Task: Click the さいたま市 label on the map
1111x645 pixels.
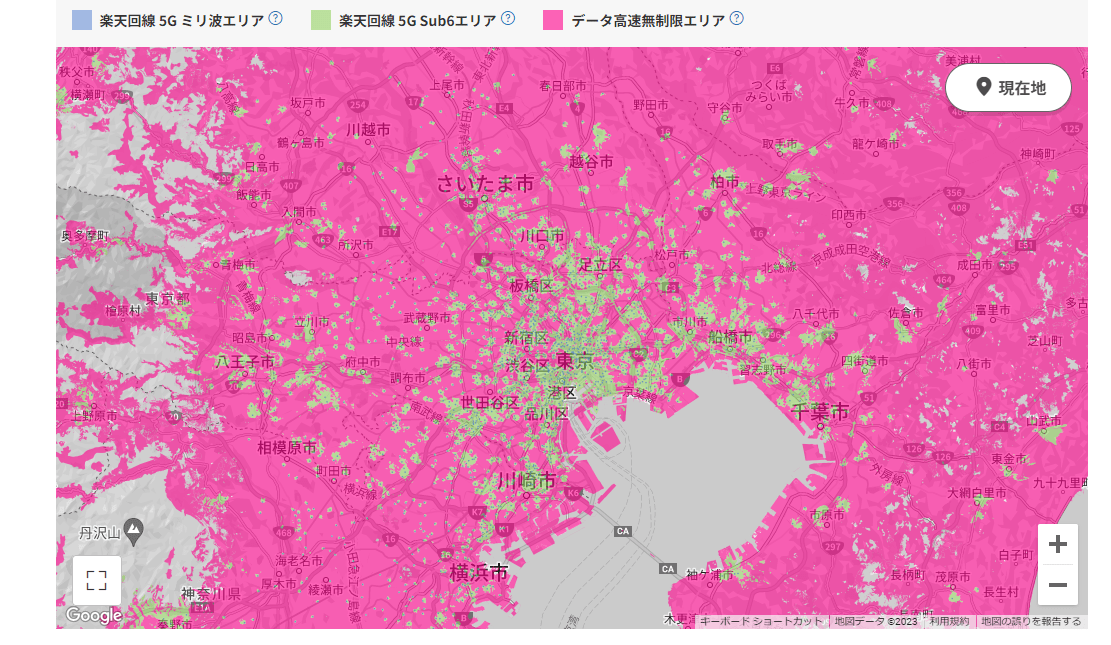Action: [485, 183]
